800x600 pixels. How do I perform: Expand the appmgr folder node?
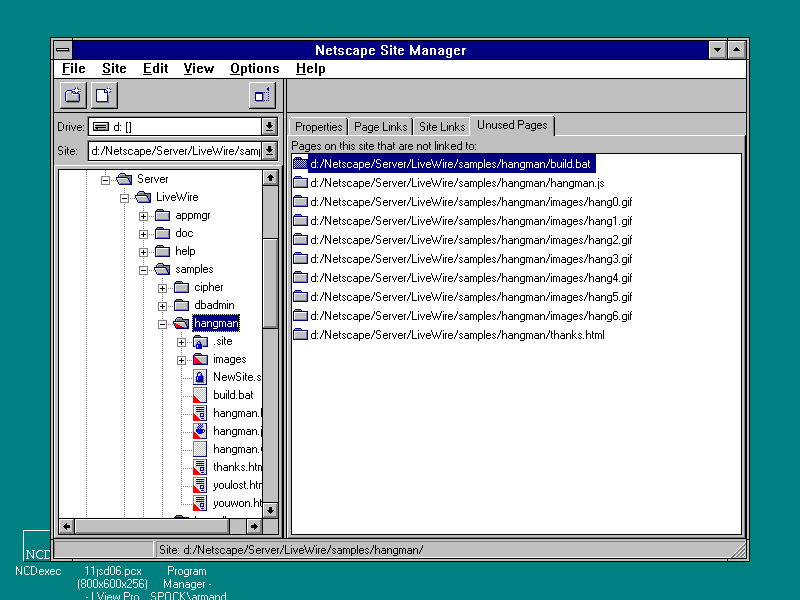pyautogui.click(x=143, y=216)
